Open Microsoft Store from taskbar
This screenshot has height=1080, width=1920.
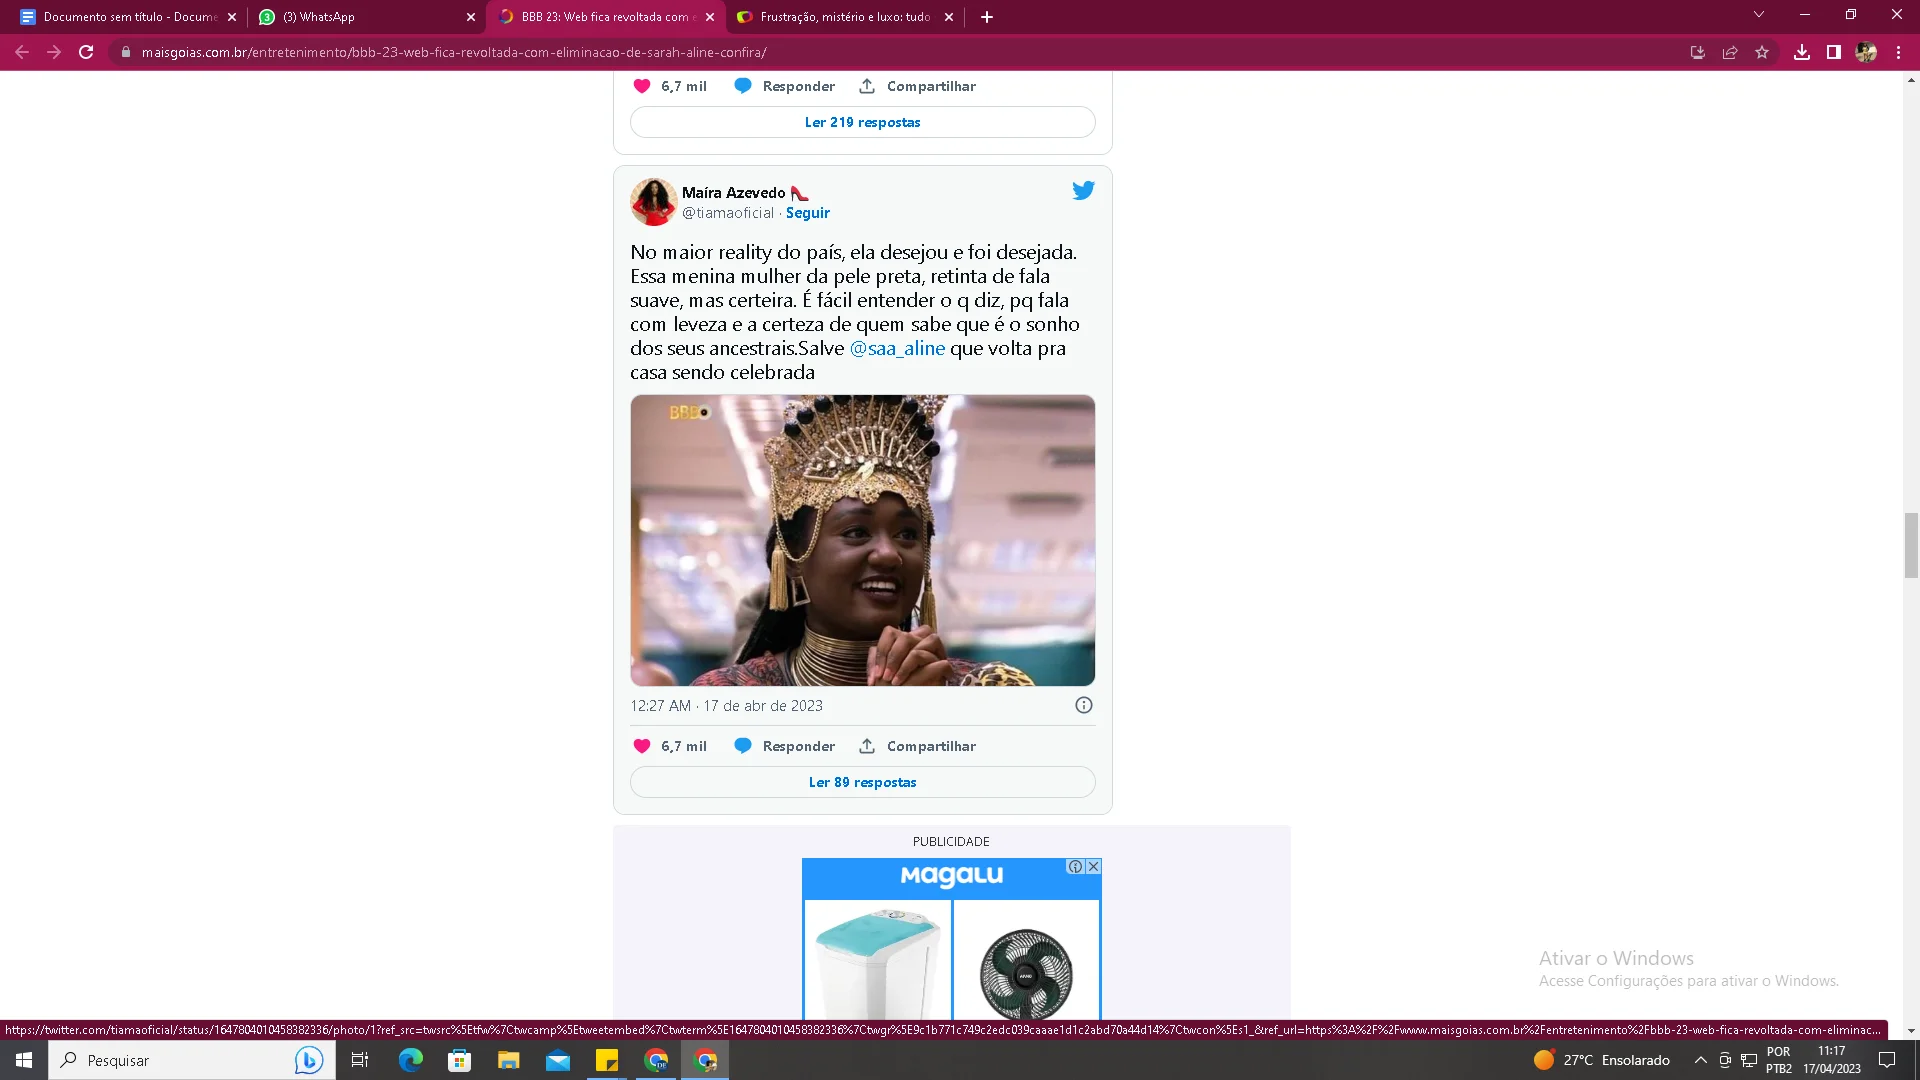point(459,1060)
